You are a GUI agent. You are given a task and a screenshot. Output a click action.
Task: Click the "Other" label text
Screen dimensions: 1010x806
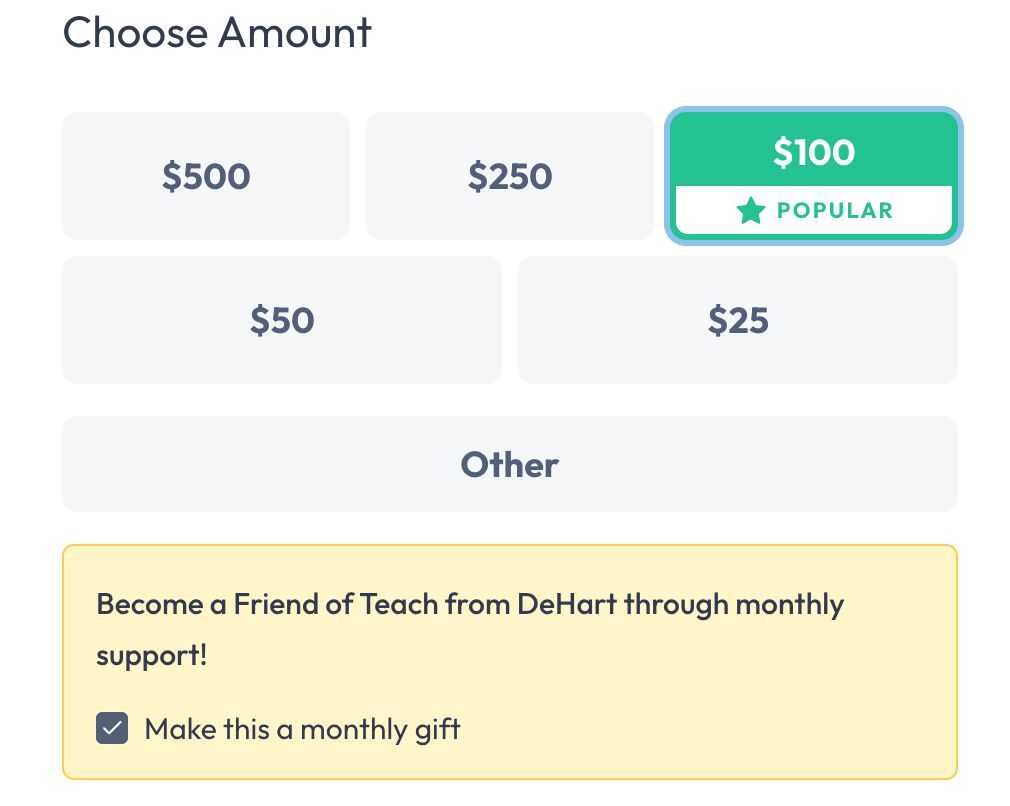510,465
